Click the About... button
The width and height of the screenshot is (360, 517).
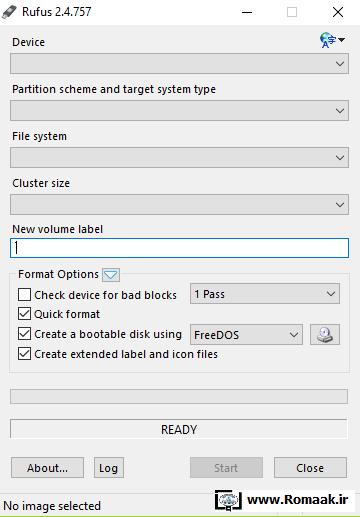point(47,468)
